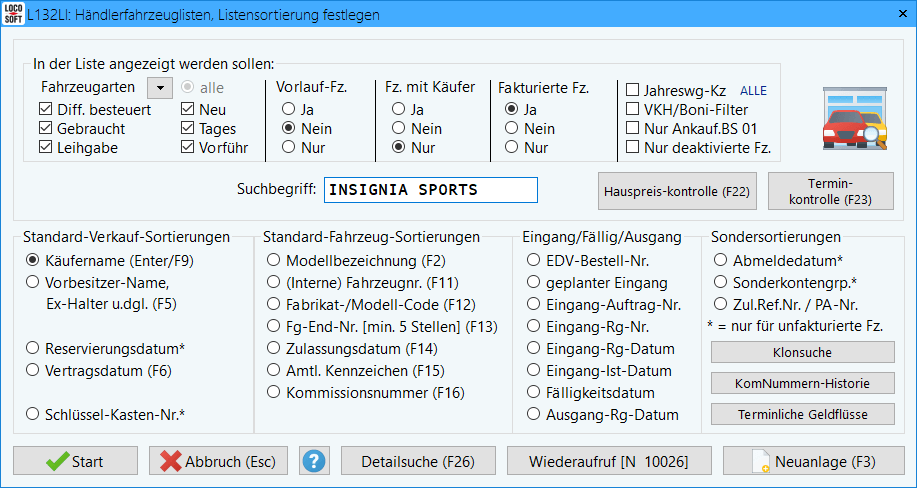Tick the VKH/Boni-Filter checkbox
The image size is (917, 488).
tap(632, 109)
